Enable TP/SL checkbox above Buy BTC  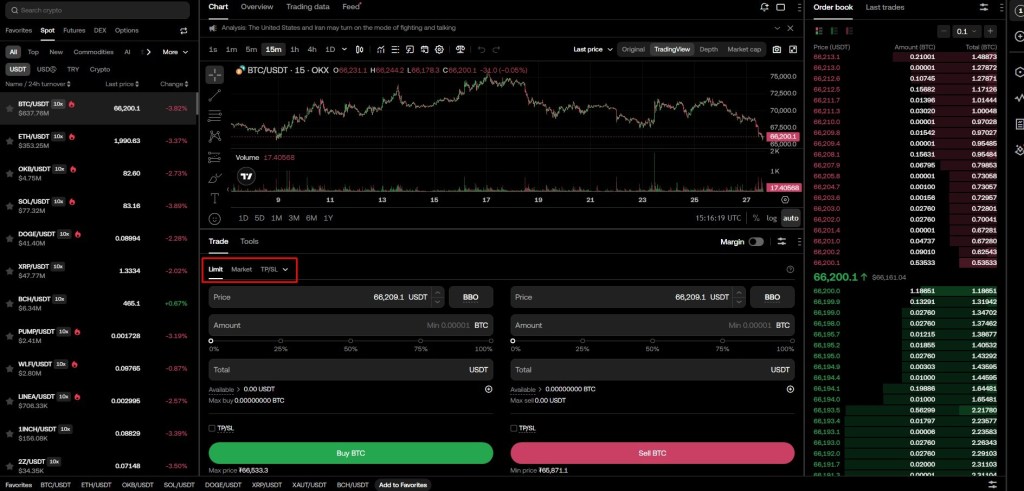[212, 428]
